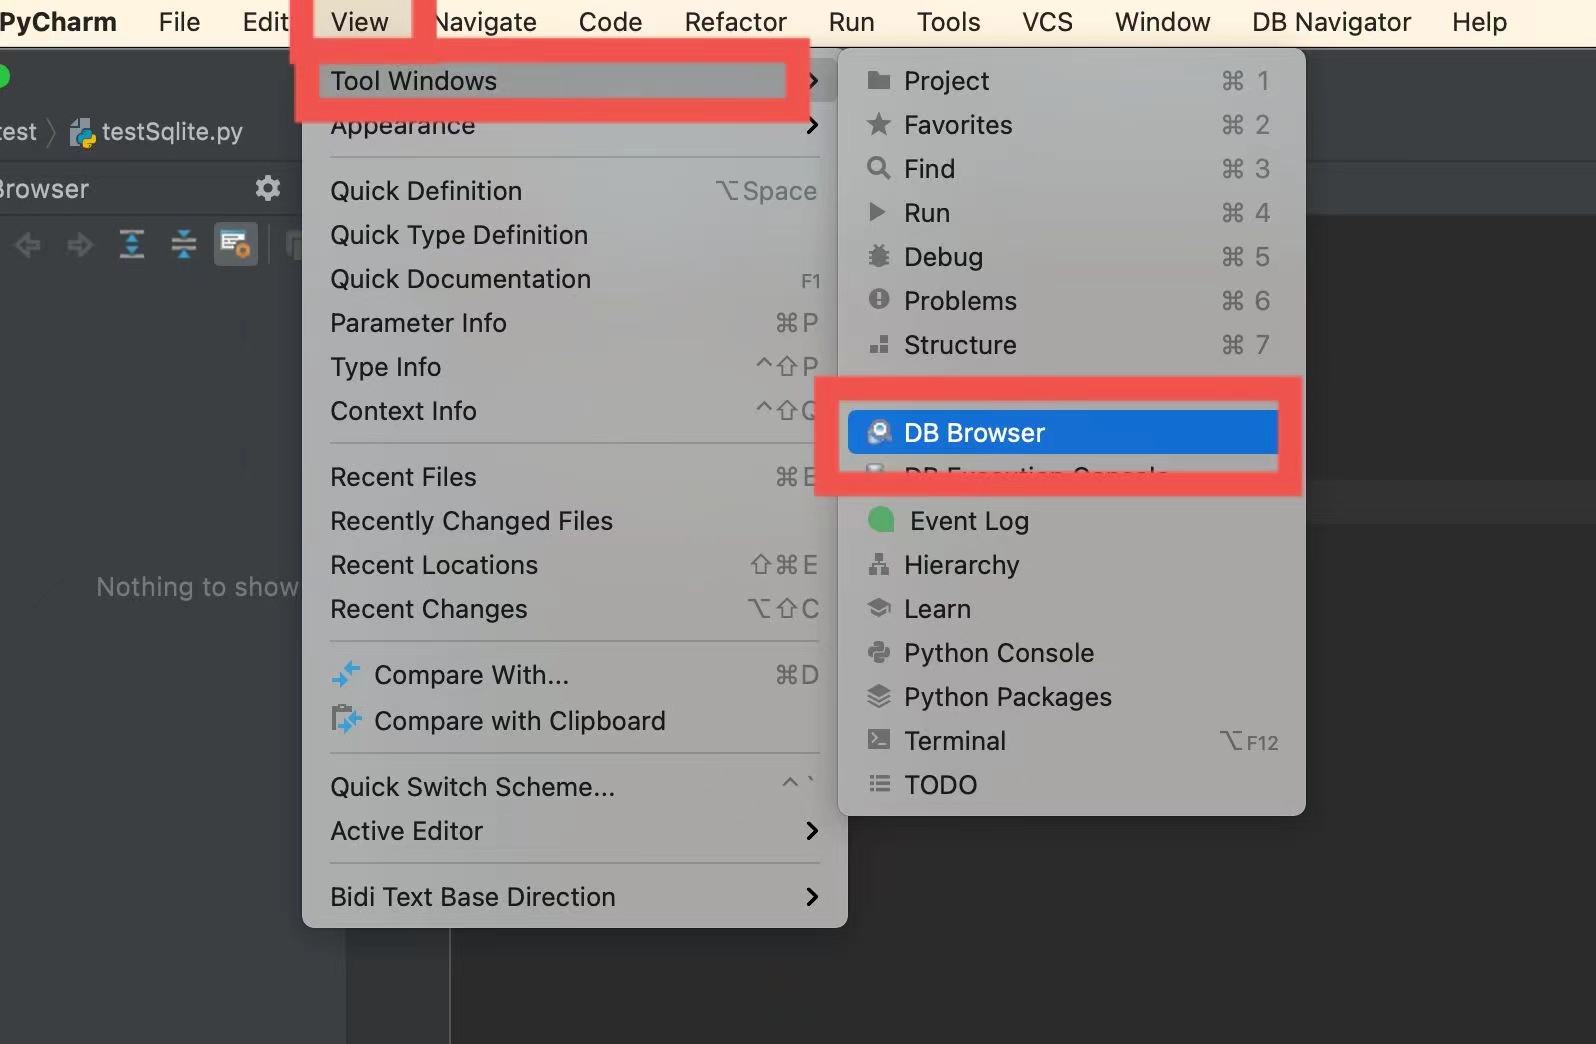Click the Expand All icon in DB Browser toolbar
Image resolution: width=1596 pixels, height=1044 pixels.
(x=131, y=244)
